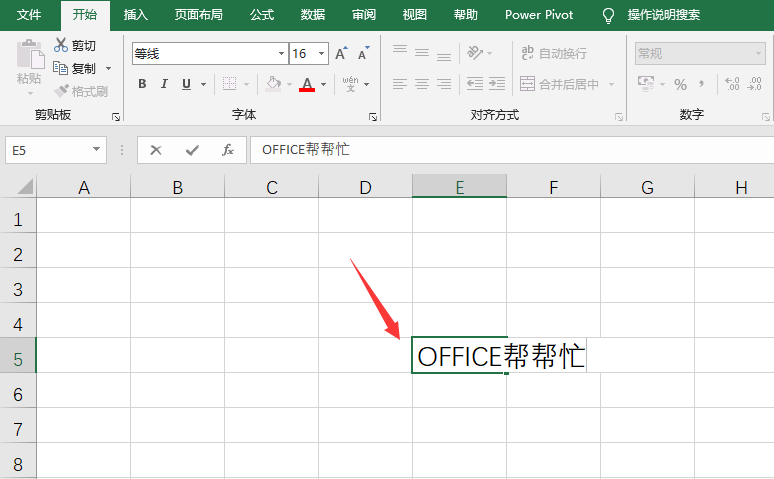Image resolution: width=774 pixels, height=479 pixels.
Task: Apply font color with the red A button
Action: (307, 84)
